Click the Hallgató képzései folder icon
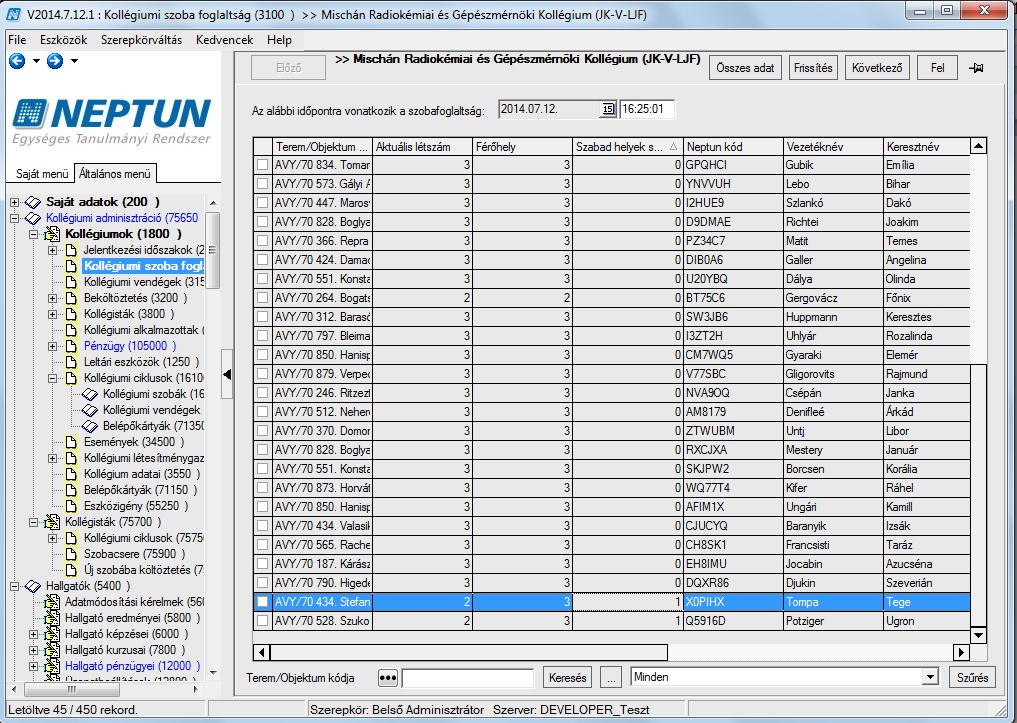 coord(52,634)
